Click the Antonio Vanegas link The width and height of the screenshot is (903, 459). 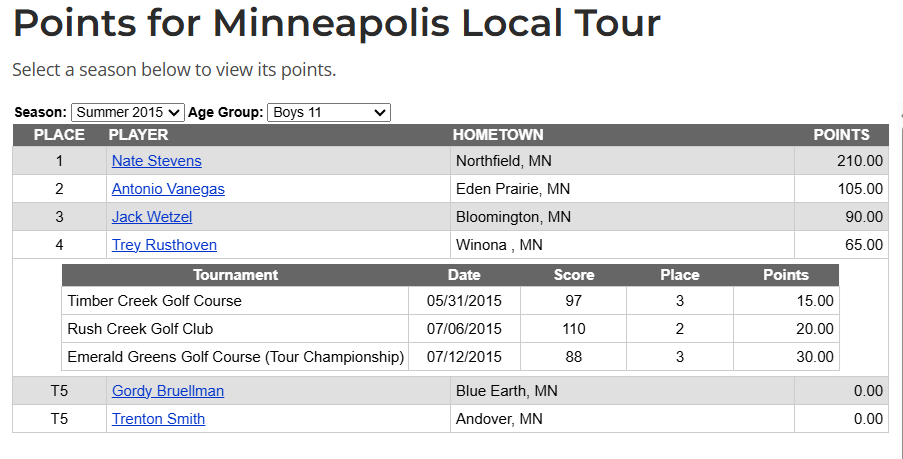[x=168, y=189]
